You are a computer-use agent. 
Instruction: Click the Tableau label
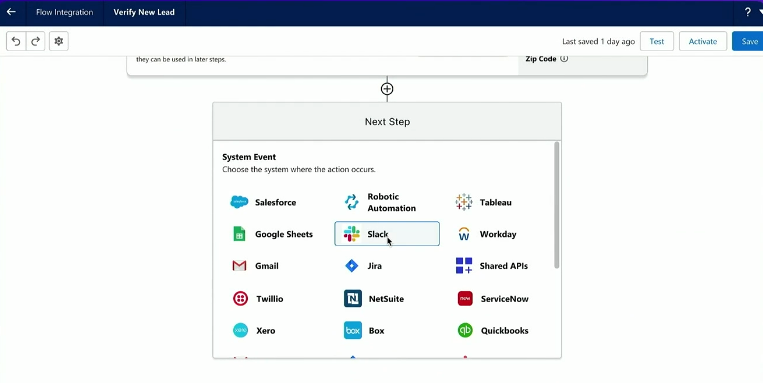pos(495,202)
